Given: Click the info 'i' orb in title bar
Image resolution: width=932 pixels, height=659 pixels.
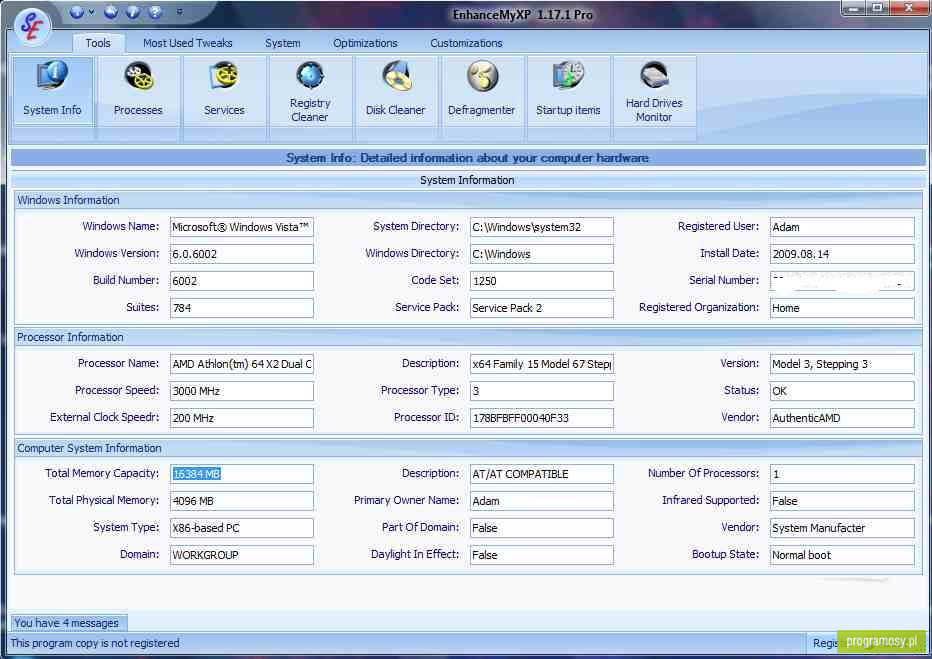Looking at the screenshot, I should (133, 12).
